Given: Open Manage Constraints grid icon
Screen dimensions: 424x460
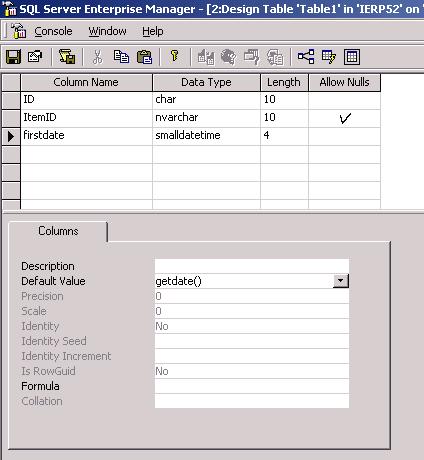Looking at the screenshot, I should 352,57.
